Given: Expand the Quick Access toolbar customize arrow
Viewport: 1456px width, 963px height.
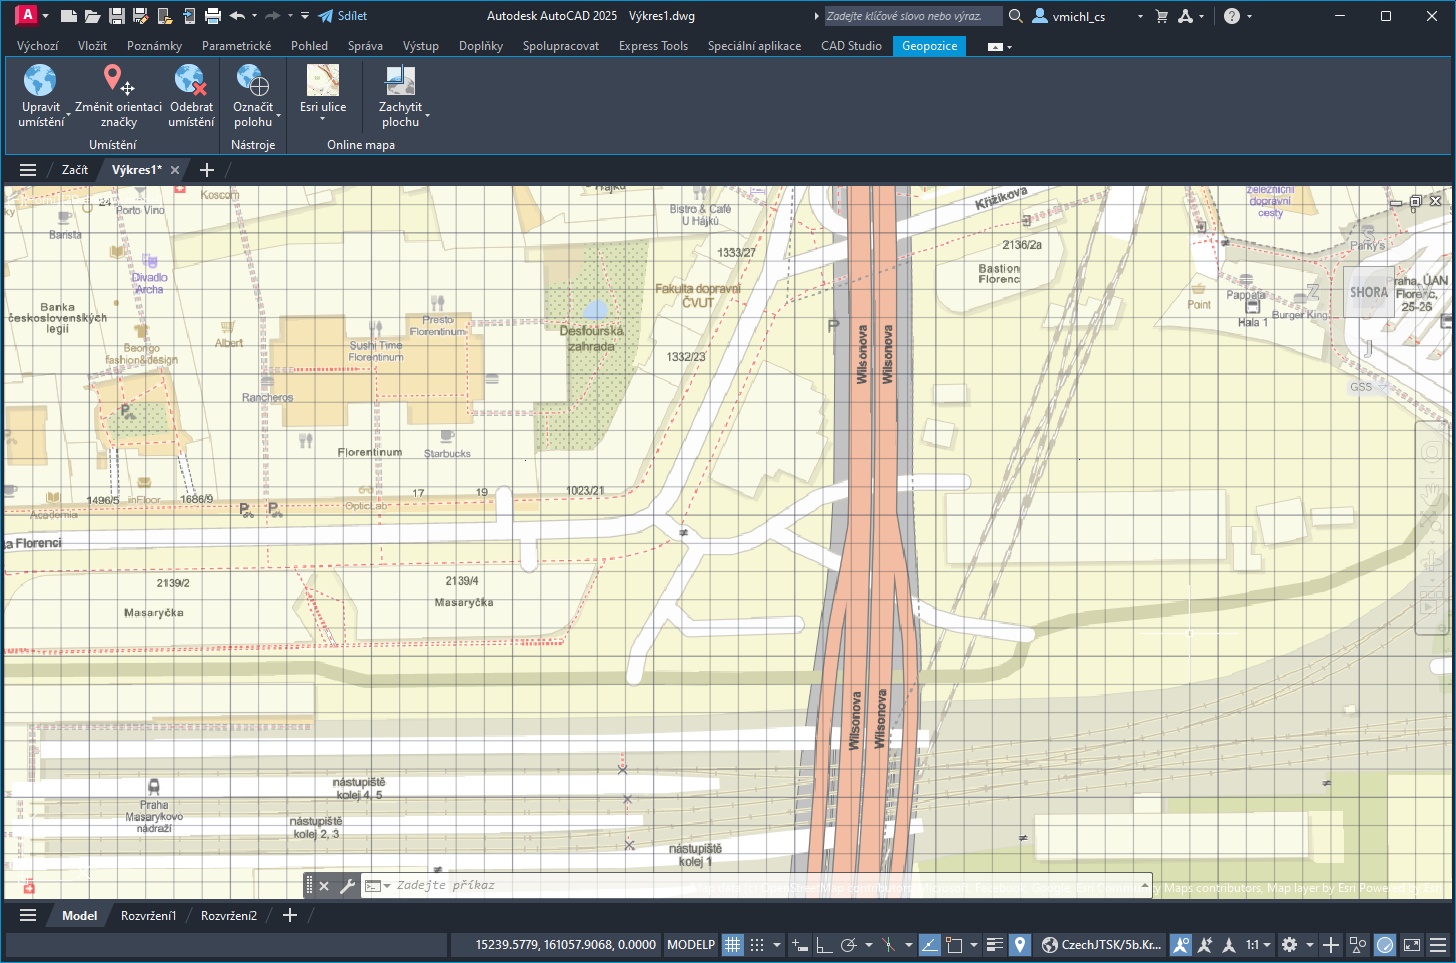Looking at the screenshot, I should click(305, 16).
